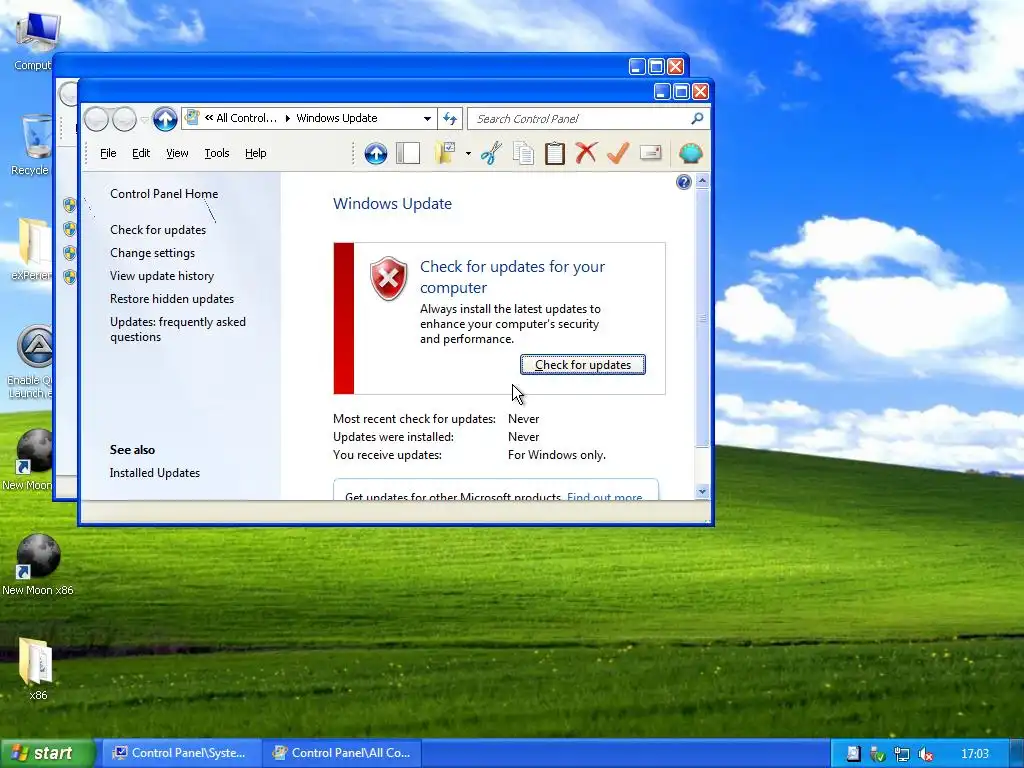The height and width of the screenshot is (768, 1024).
Task: Open the folder views dropdown arrow
Action: pyautogui.click(x=468, y=154)
